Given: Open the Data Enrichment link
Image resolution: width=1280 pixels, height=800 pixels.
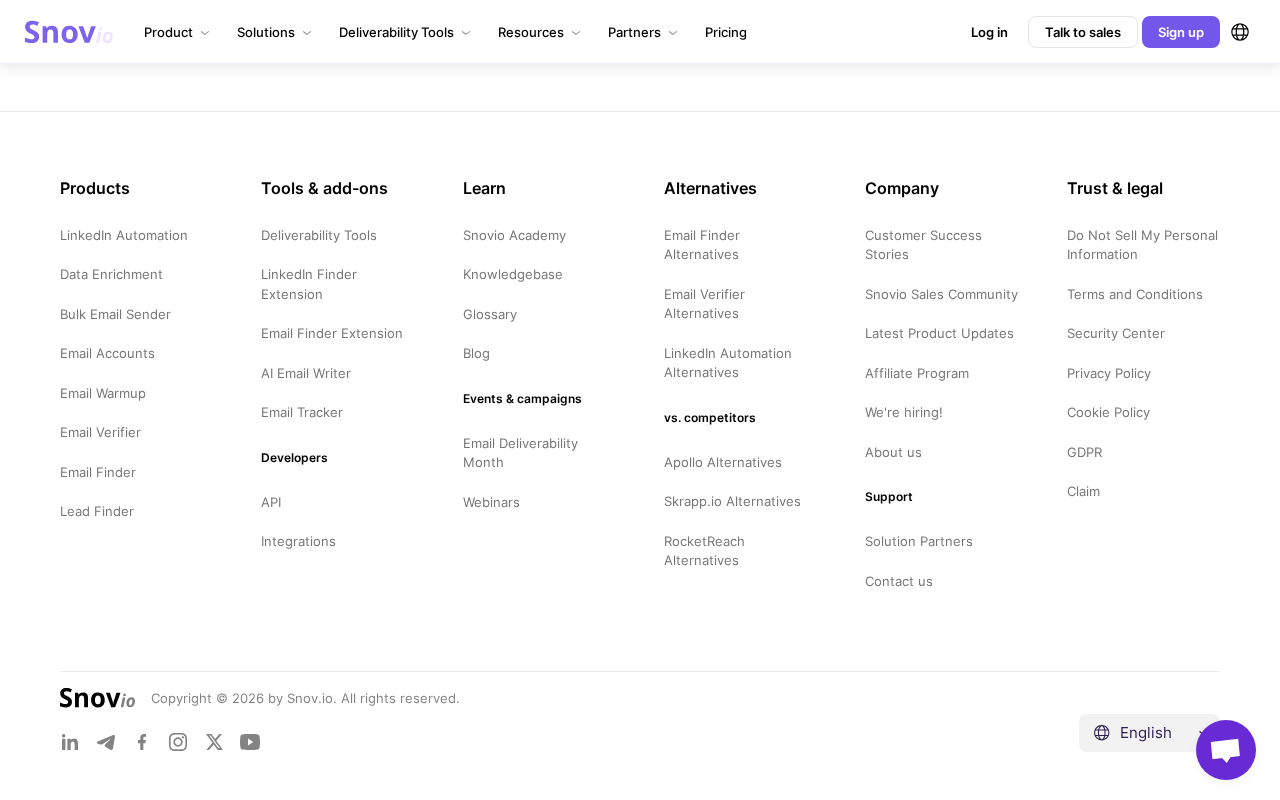Looking at the screenshot, I should (111, 274).
